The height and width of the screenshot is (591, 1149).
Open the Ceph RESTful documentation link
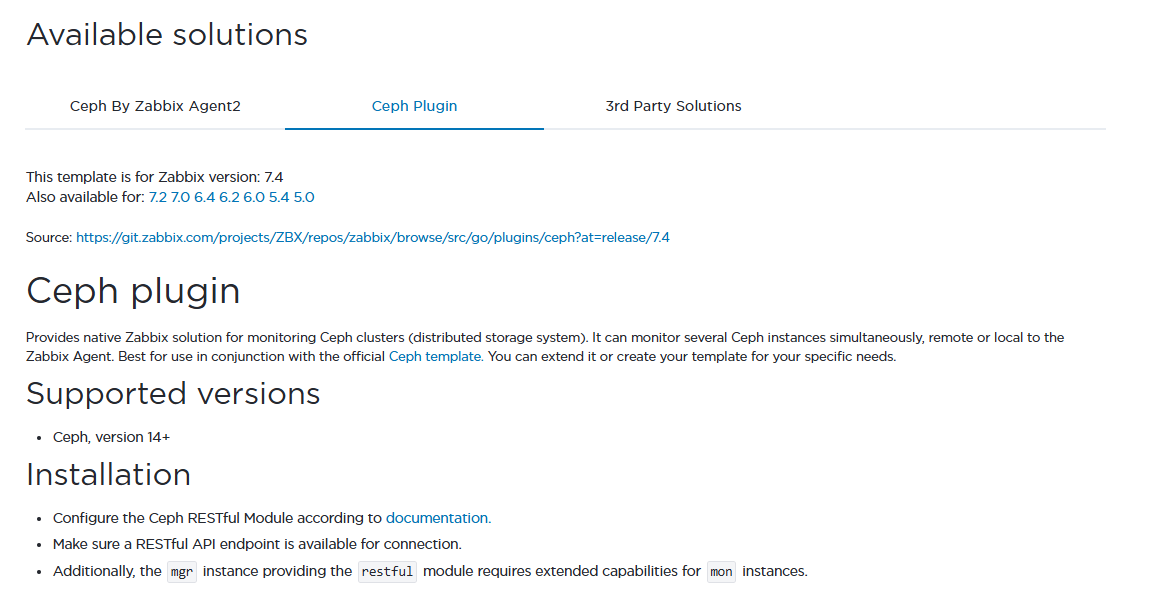click(x=438, y=518)
